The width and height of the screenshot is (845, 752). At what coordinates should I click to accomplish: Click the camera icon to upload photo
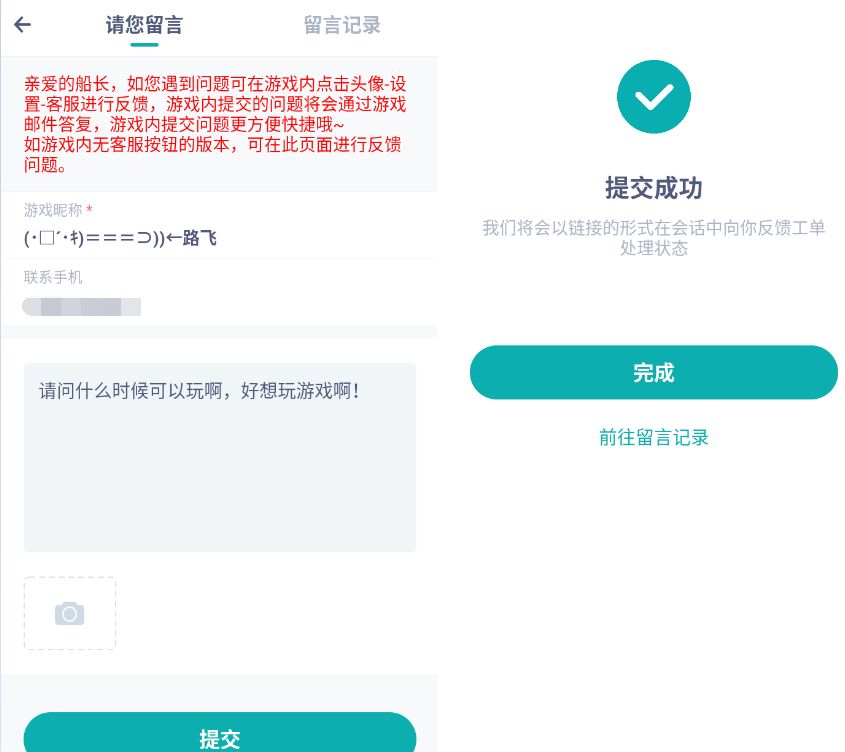click(x=69, y=613)
